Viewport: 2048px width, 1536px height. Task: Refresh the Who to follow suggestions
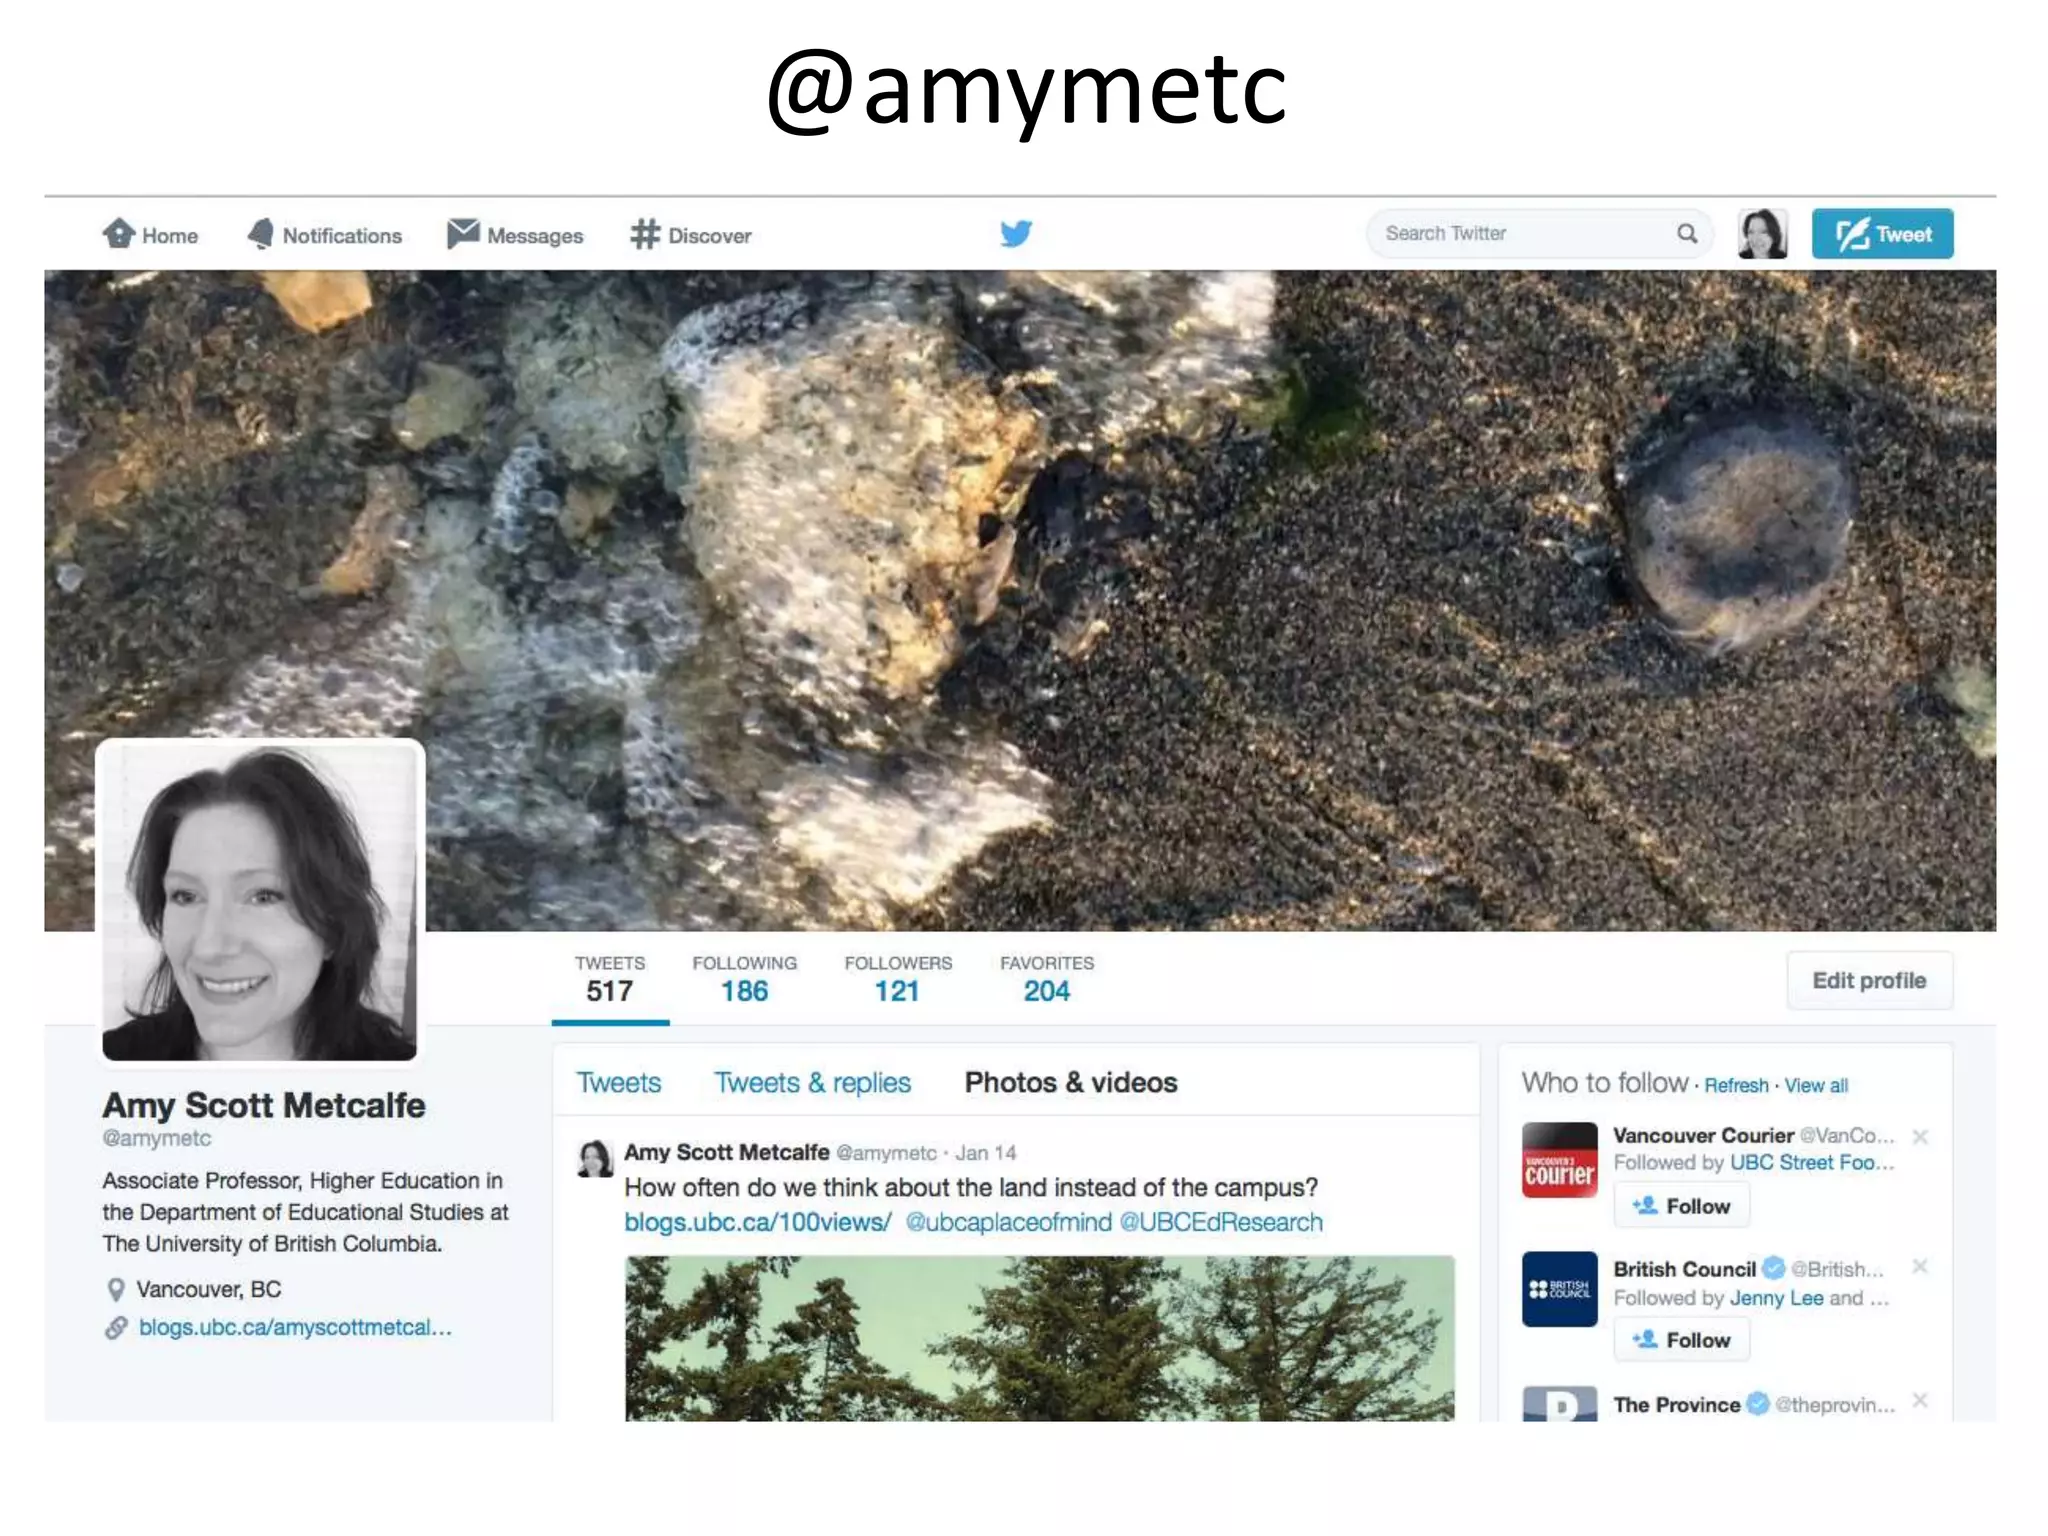click(1736, 1086)
